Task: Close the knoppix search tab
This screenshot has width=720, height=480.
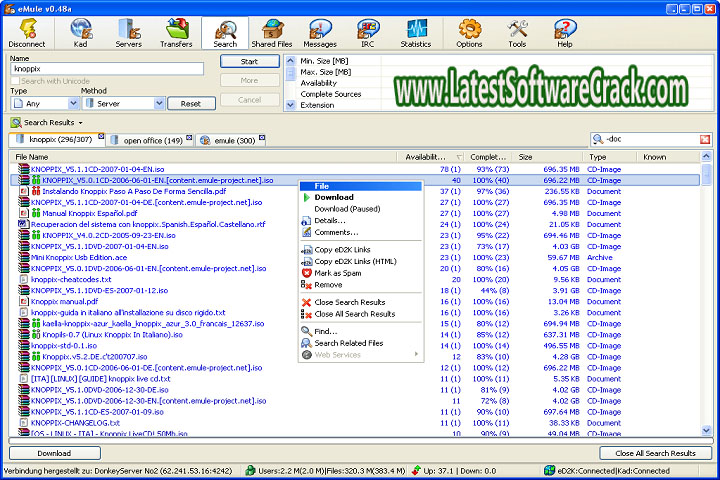Action: [101, 136]
